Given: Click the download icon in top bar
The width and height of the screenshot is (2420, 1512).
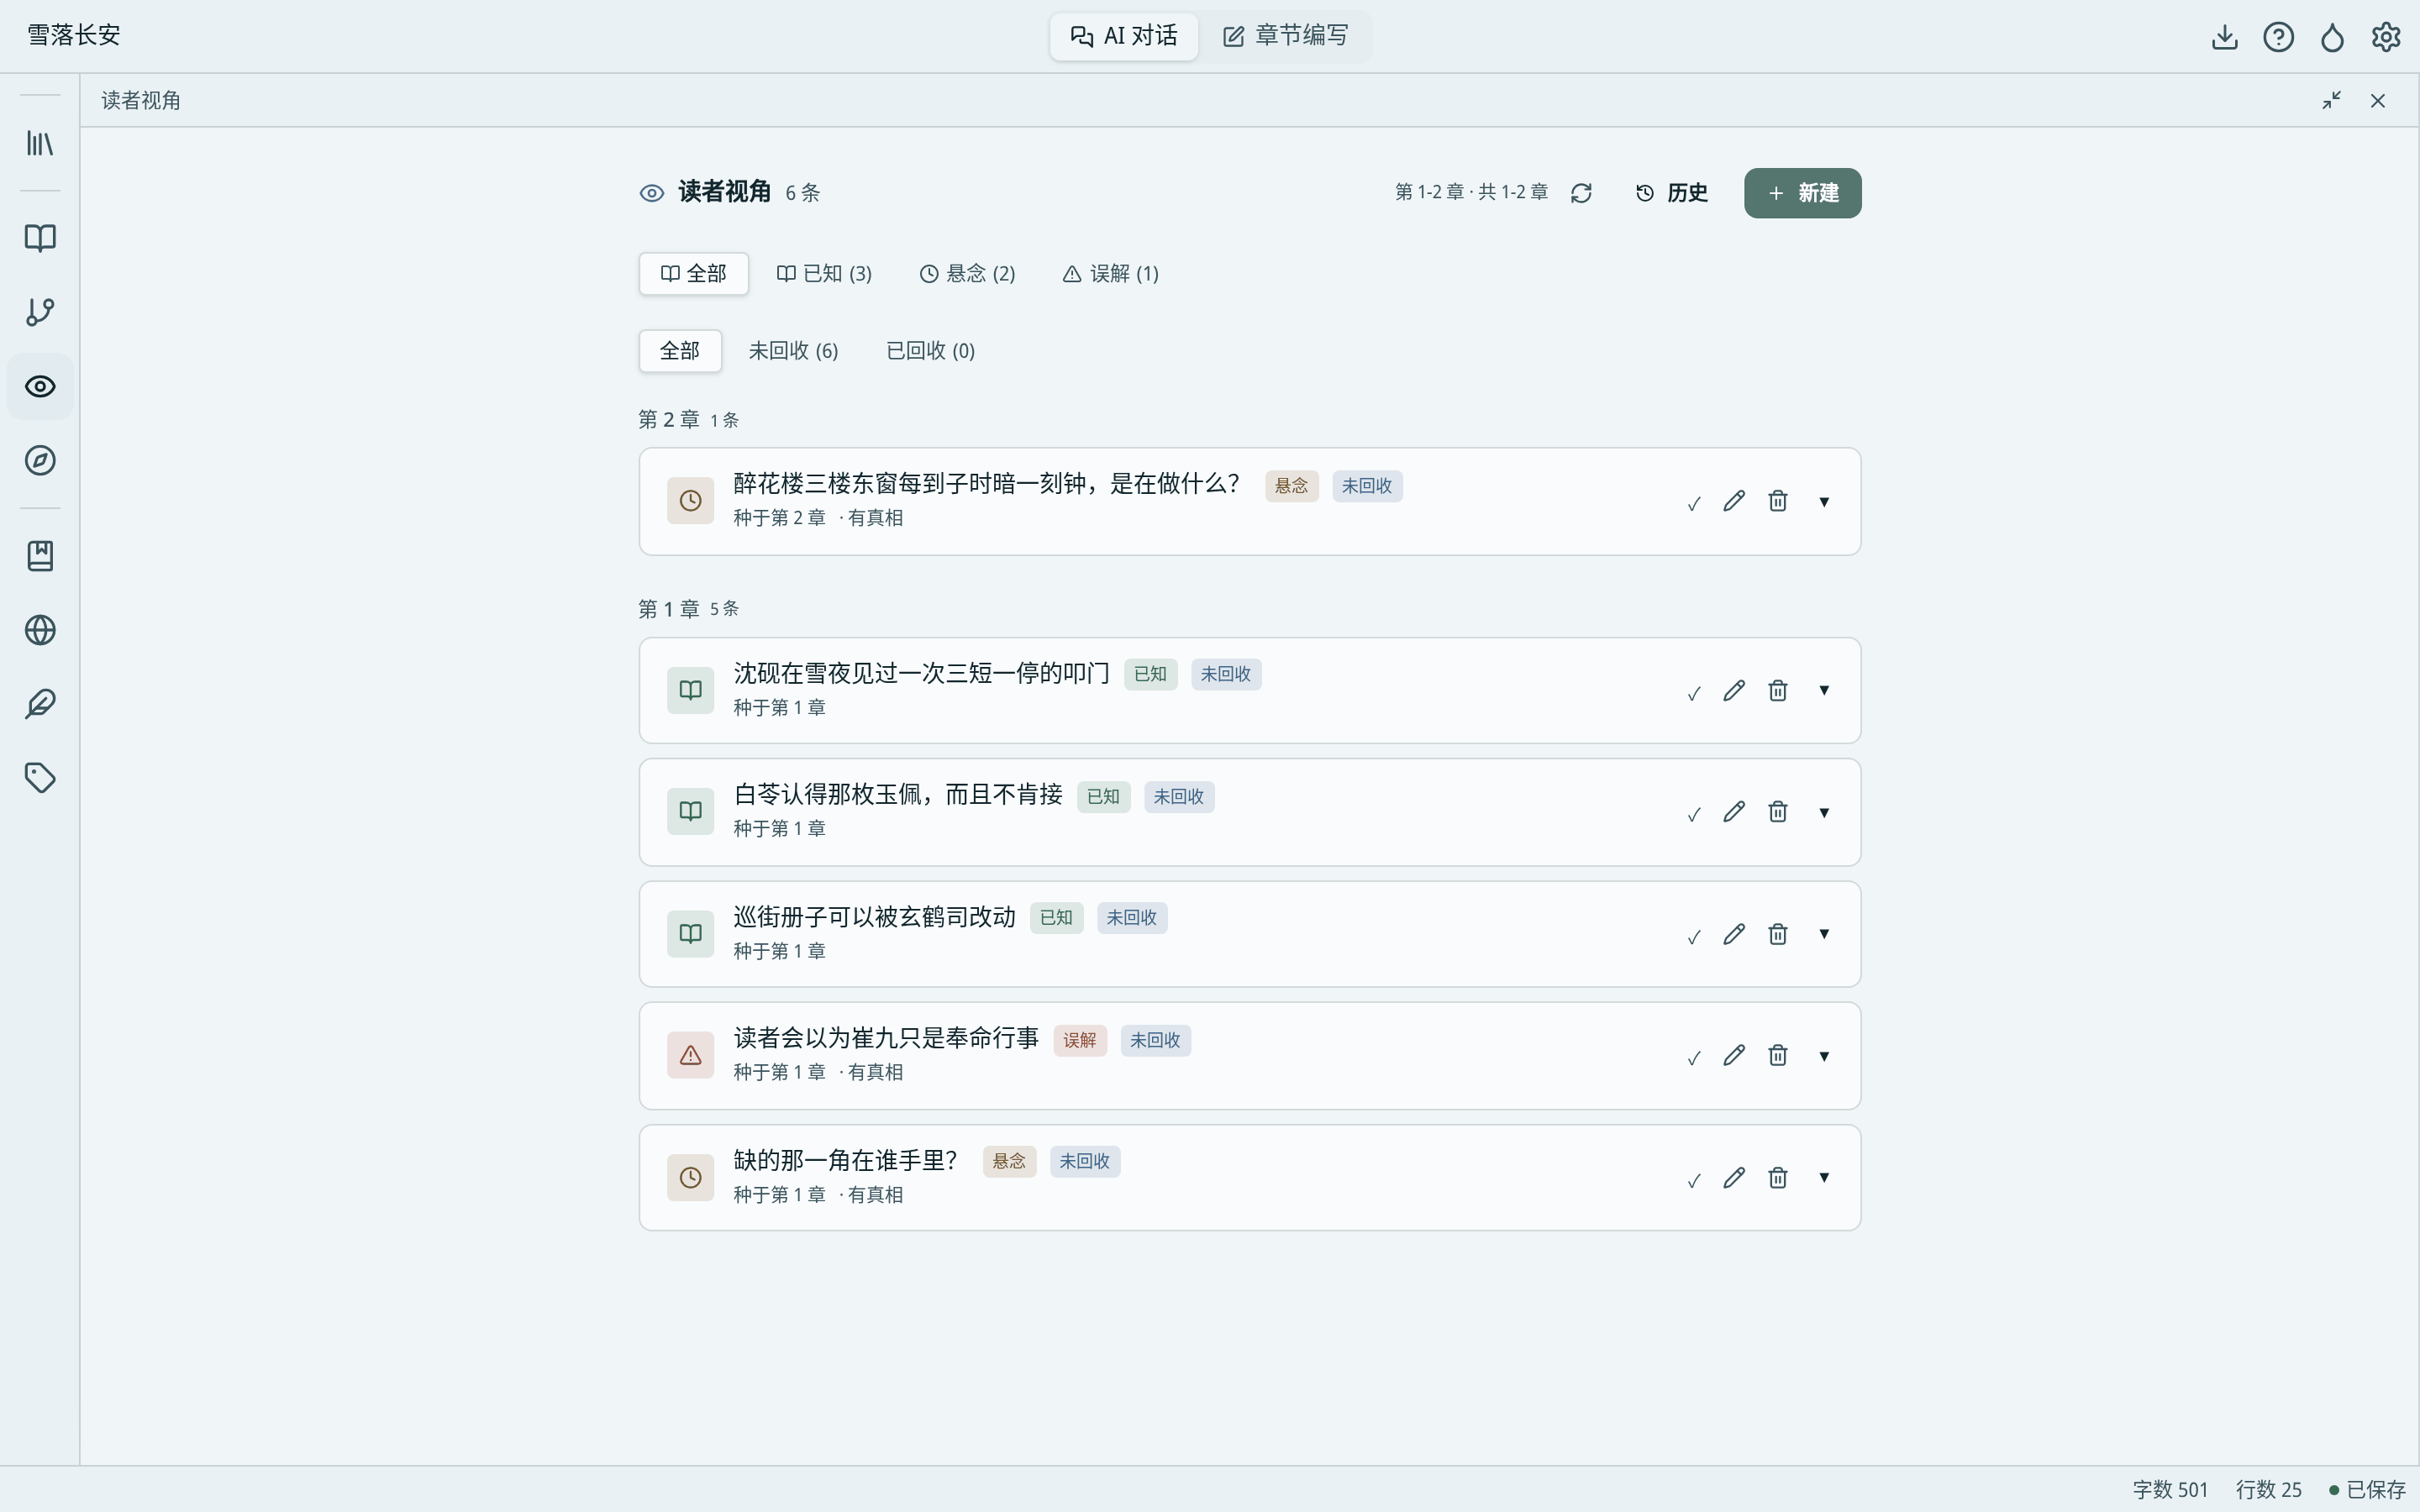Looking at the screenshot, I should [2224, 37].
